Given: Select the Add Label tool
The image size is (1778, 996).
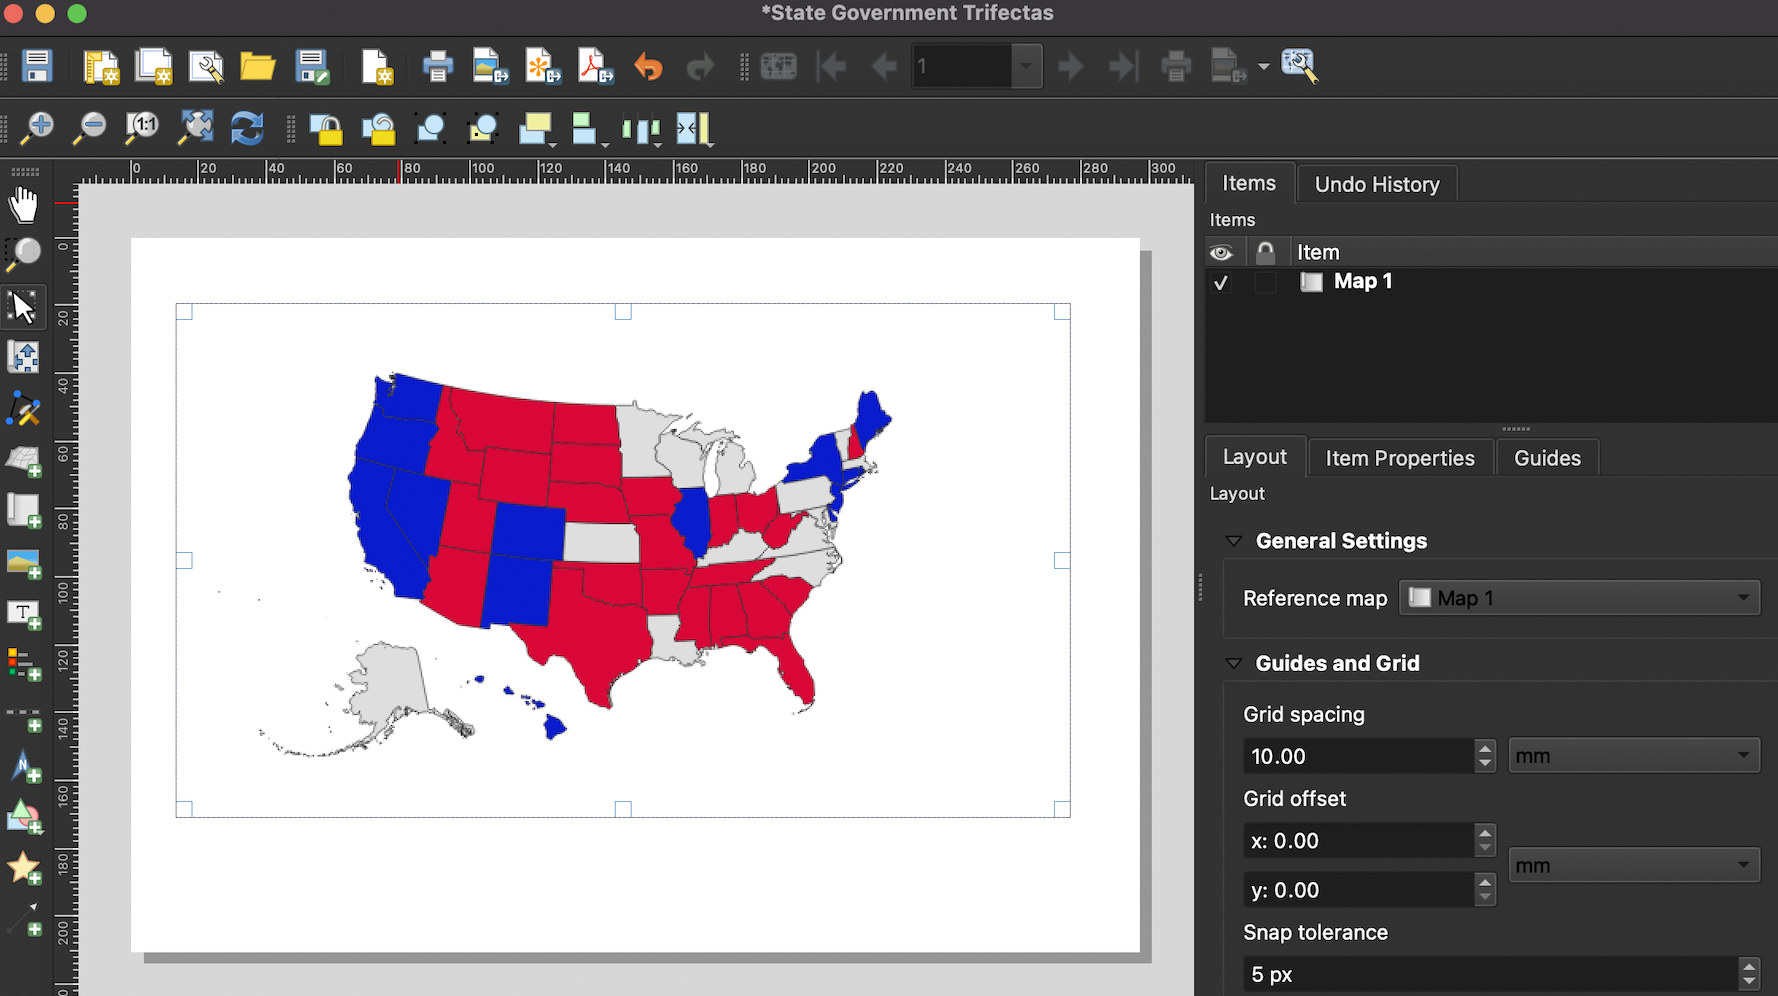Looking at the screenshot, I should [x=24, y=614].
